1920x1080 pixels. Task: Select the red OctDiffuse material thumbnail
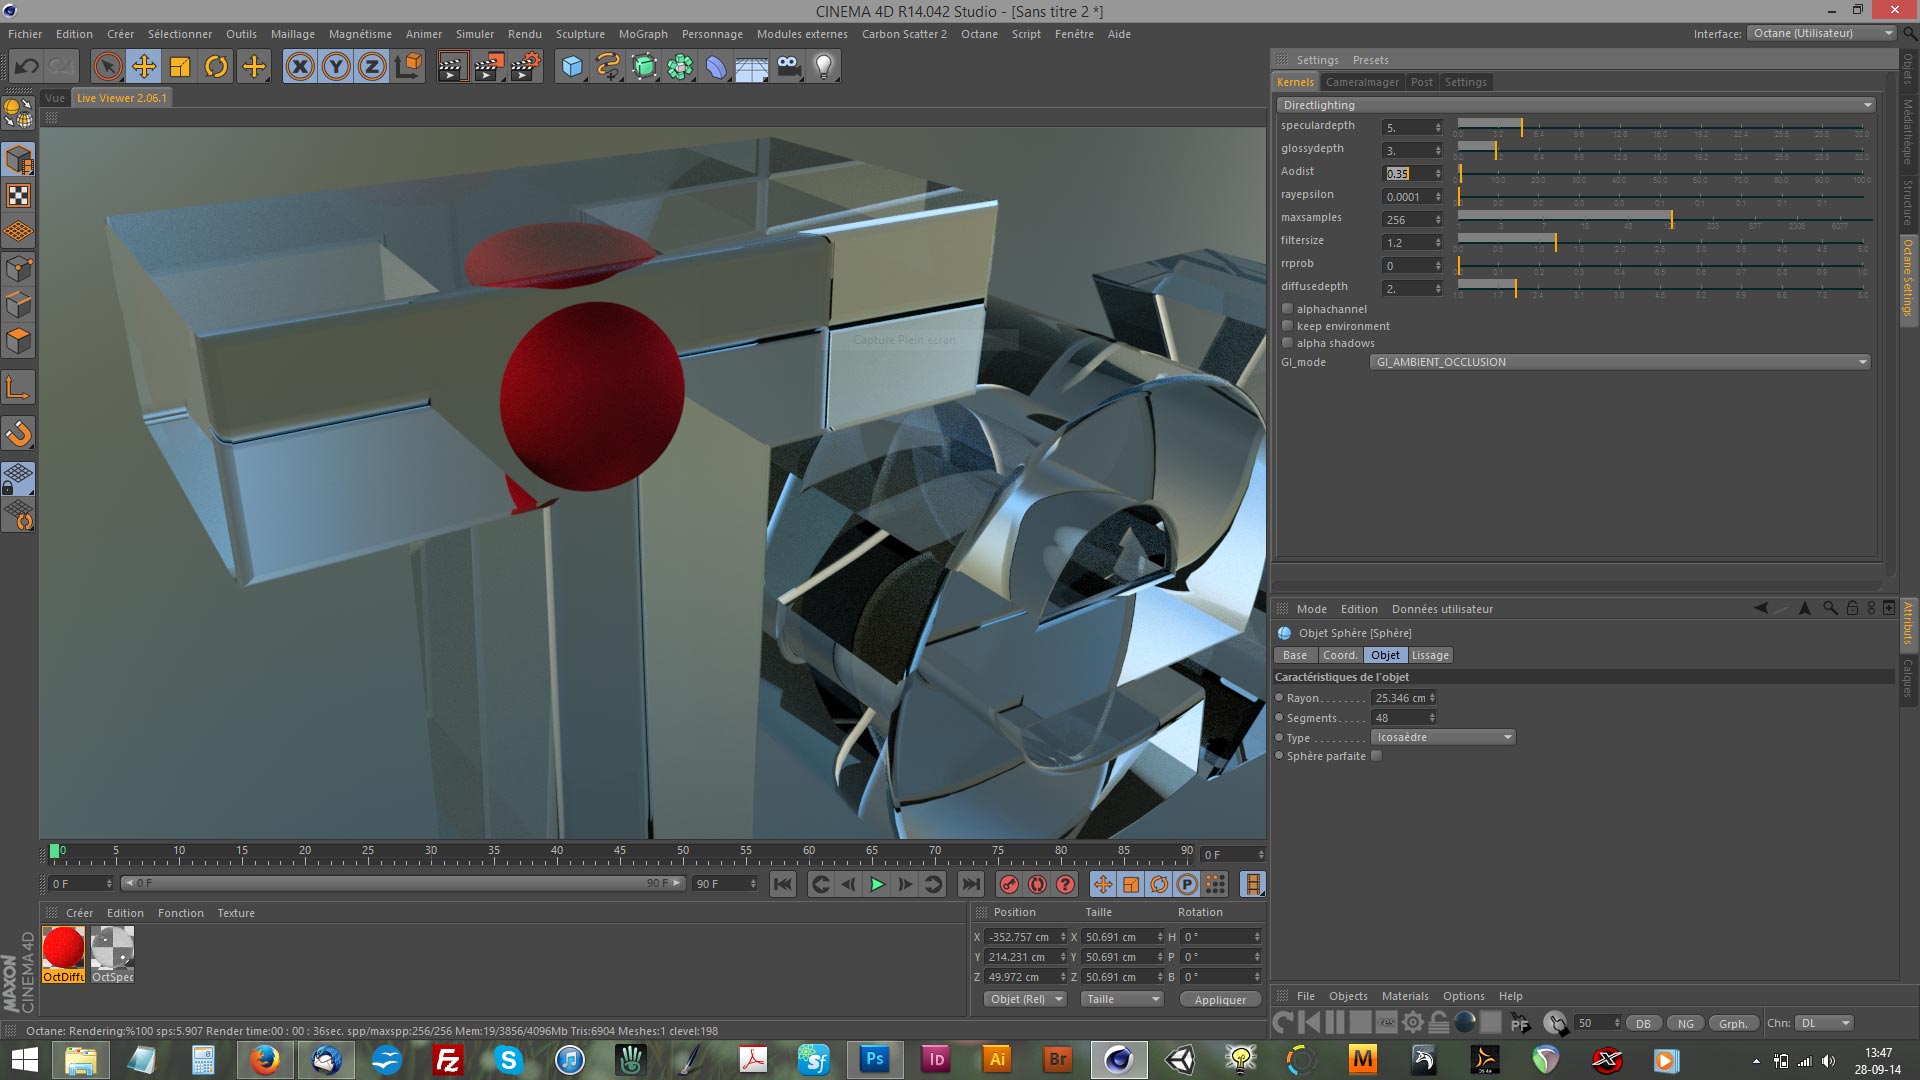click(x=63, y=948)
